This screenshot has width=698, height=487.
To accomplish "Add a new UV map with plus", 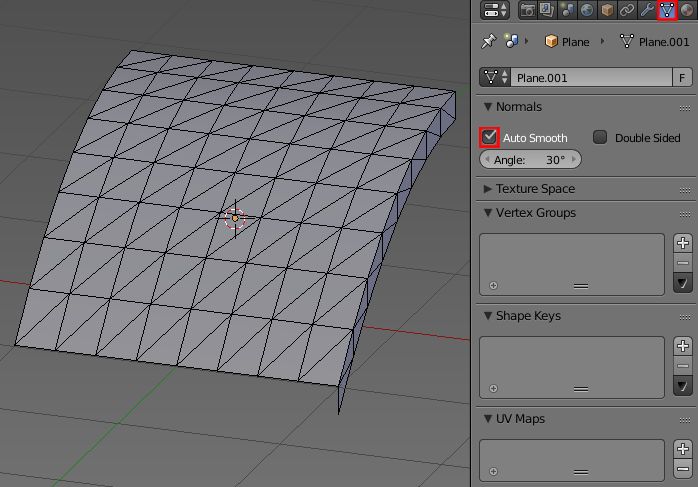I will pyautogui.click(x=683, y=449).
